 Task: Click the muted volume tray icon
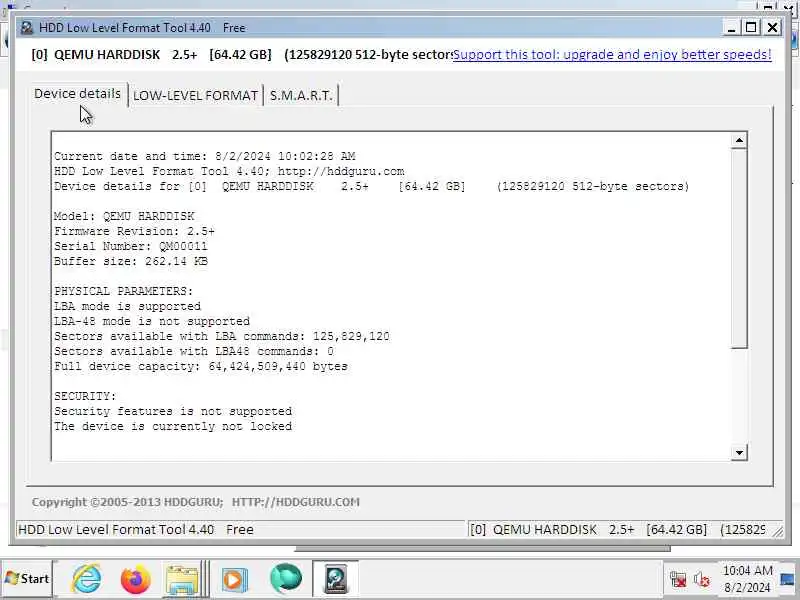pos(702,580)
